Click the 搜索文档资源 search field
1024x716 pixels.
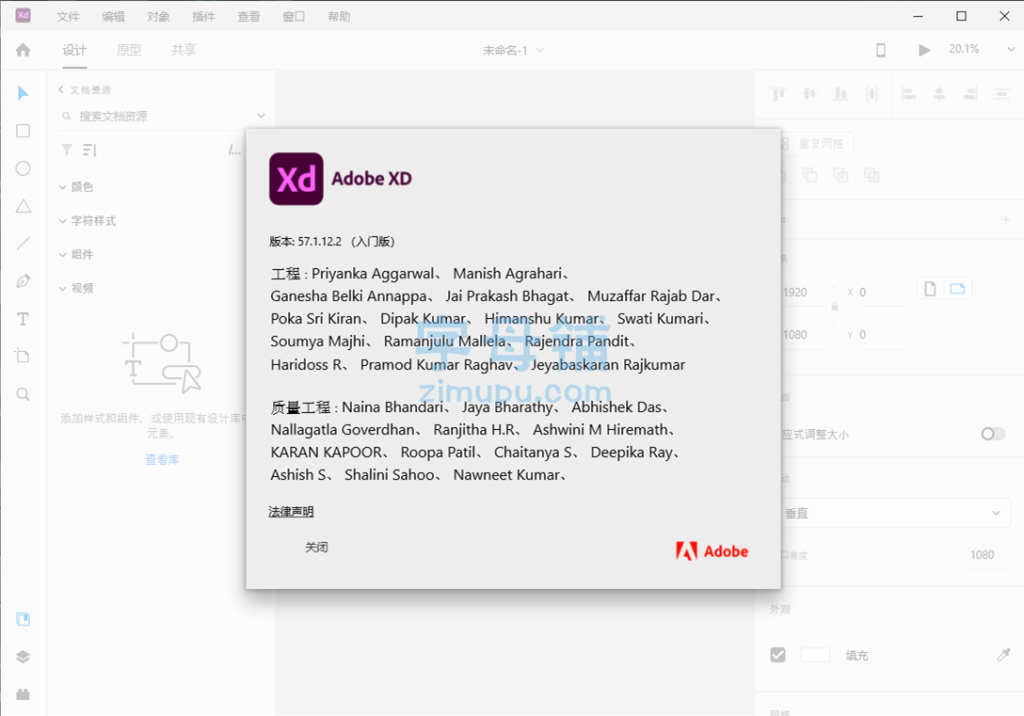tap(163, 116)
